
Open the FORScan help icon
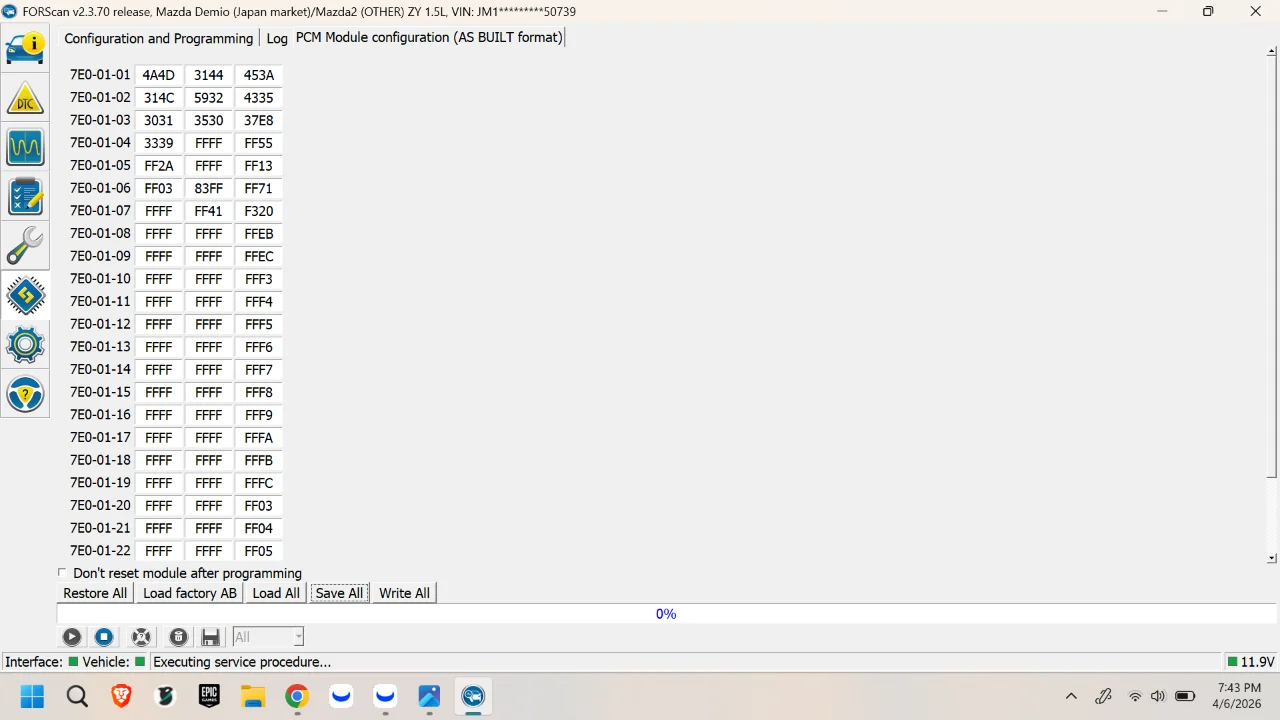25,394
